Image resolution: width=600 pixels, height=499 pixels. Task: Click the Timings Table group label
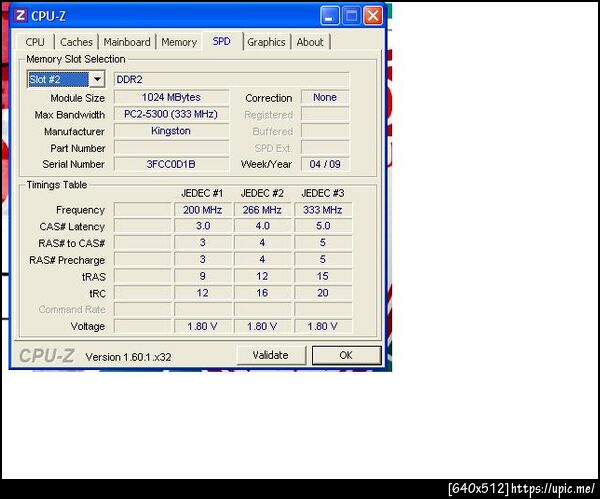[57, 185]
